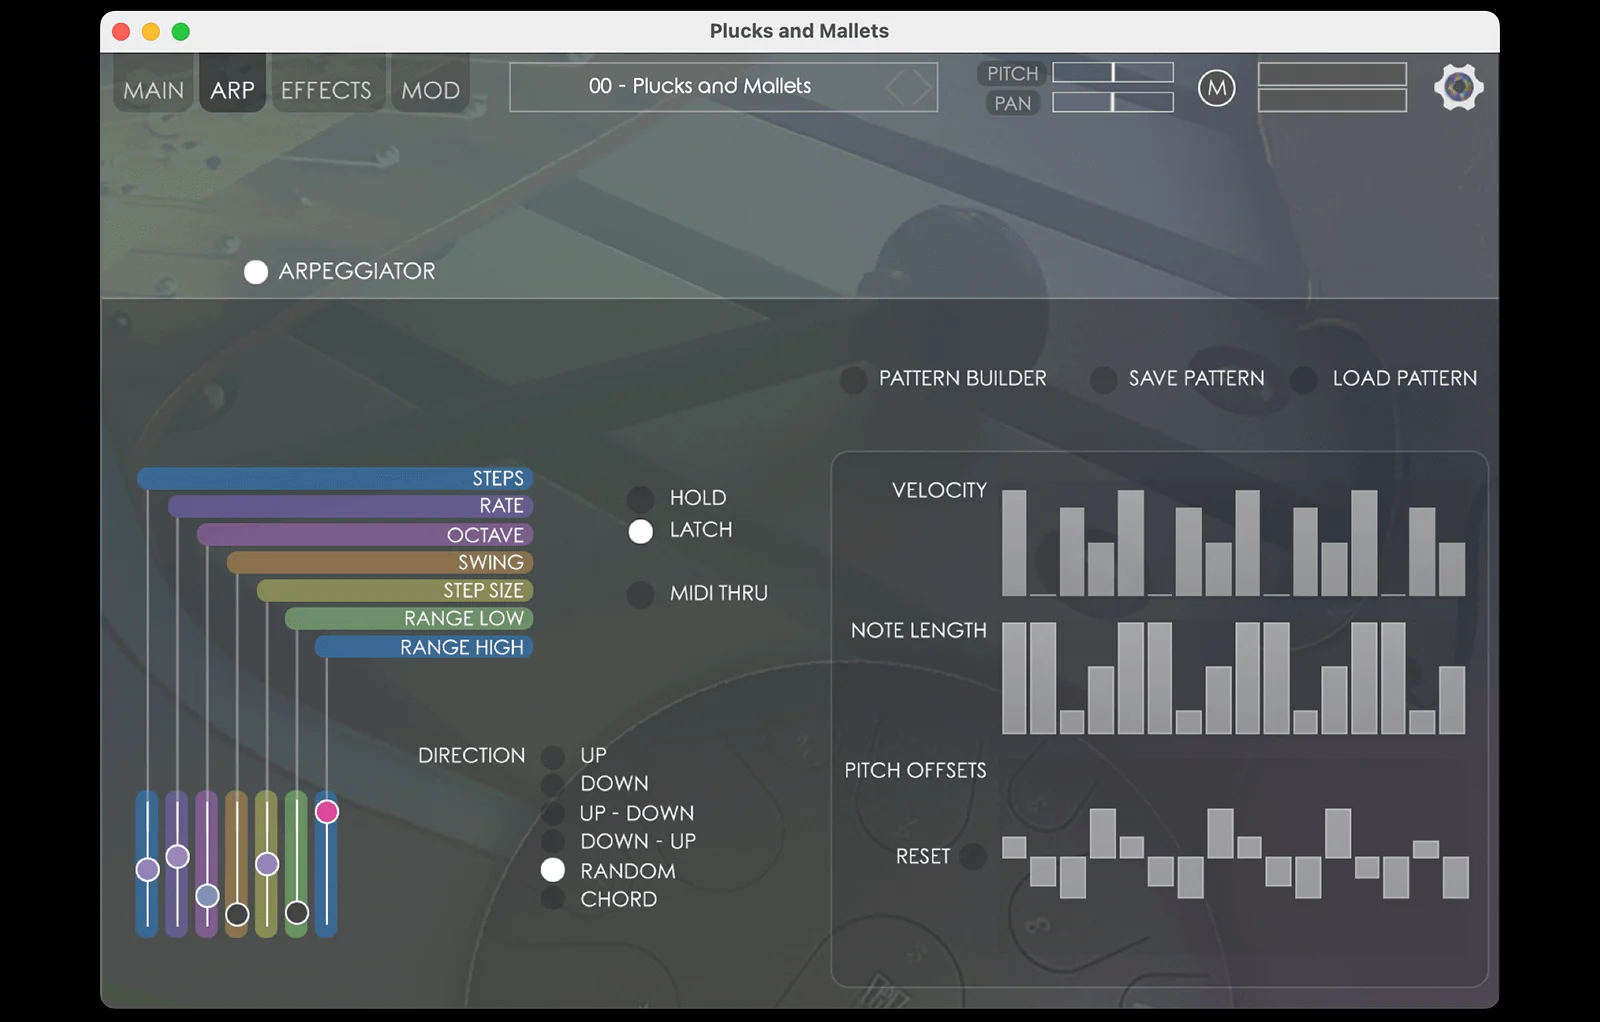Screen dimensions: 1600x1022
Task: Select previous preset with left arrow
Action: pos(896,88)
